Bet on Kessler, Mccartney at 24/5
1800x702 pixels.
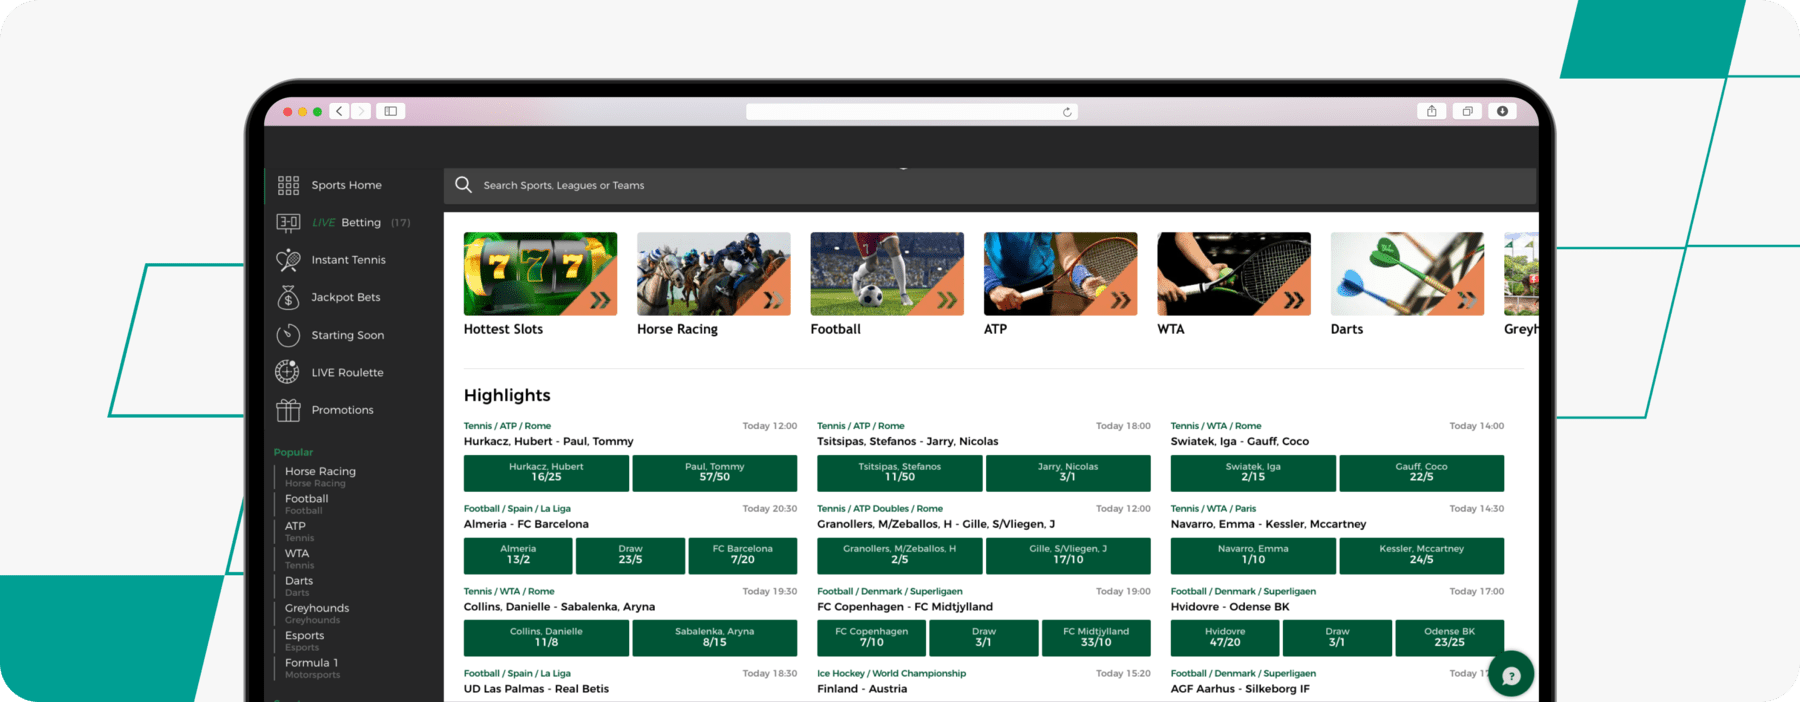click(1422, 555)
